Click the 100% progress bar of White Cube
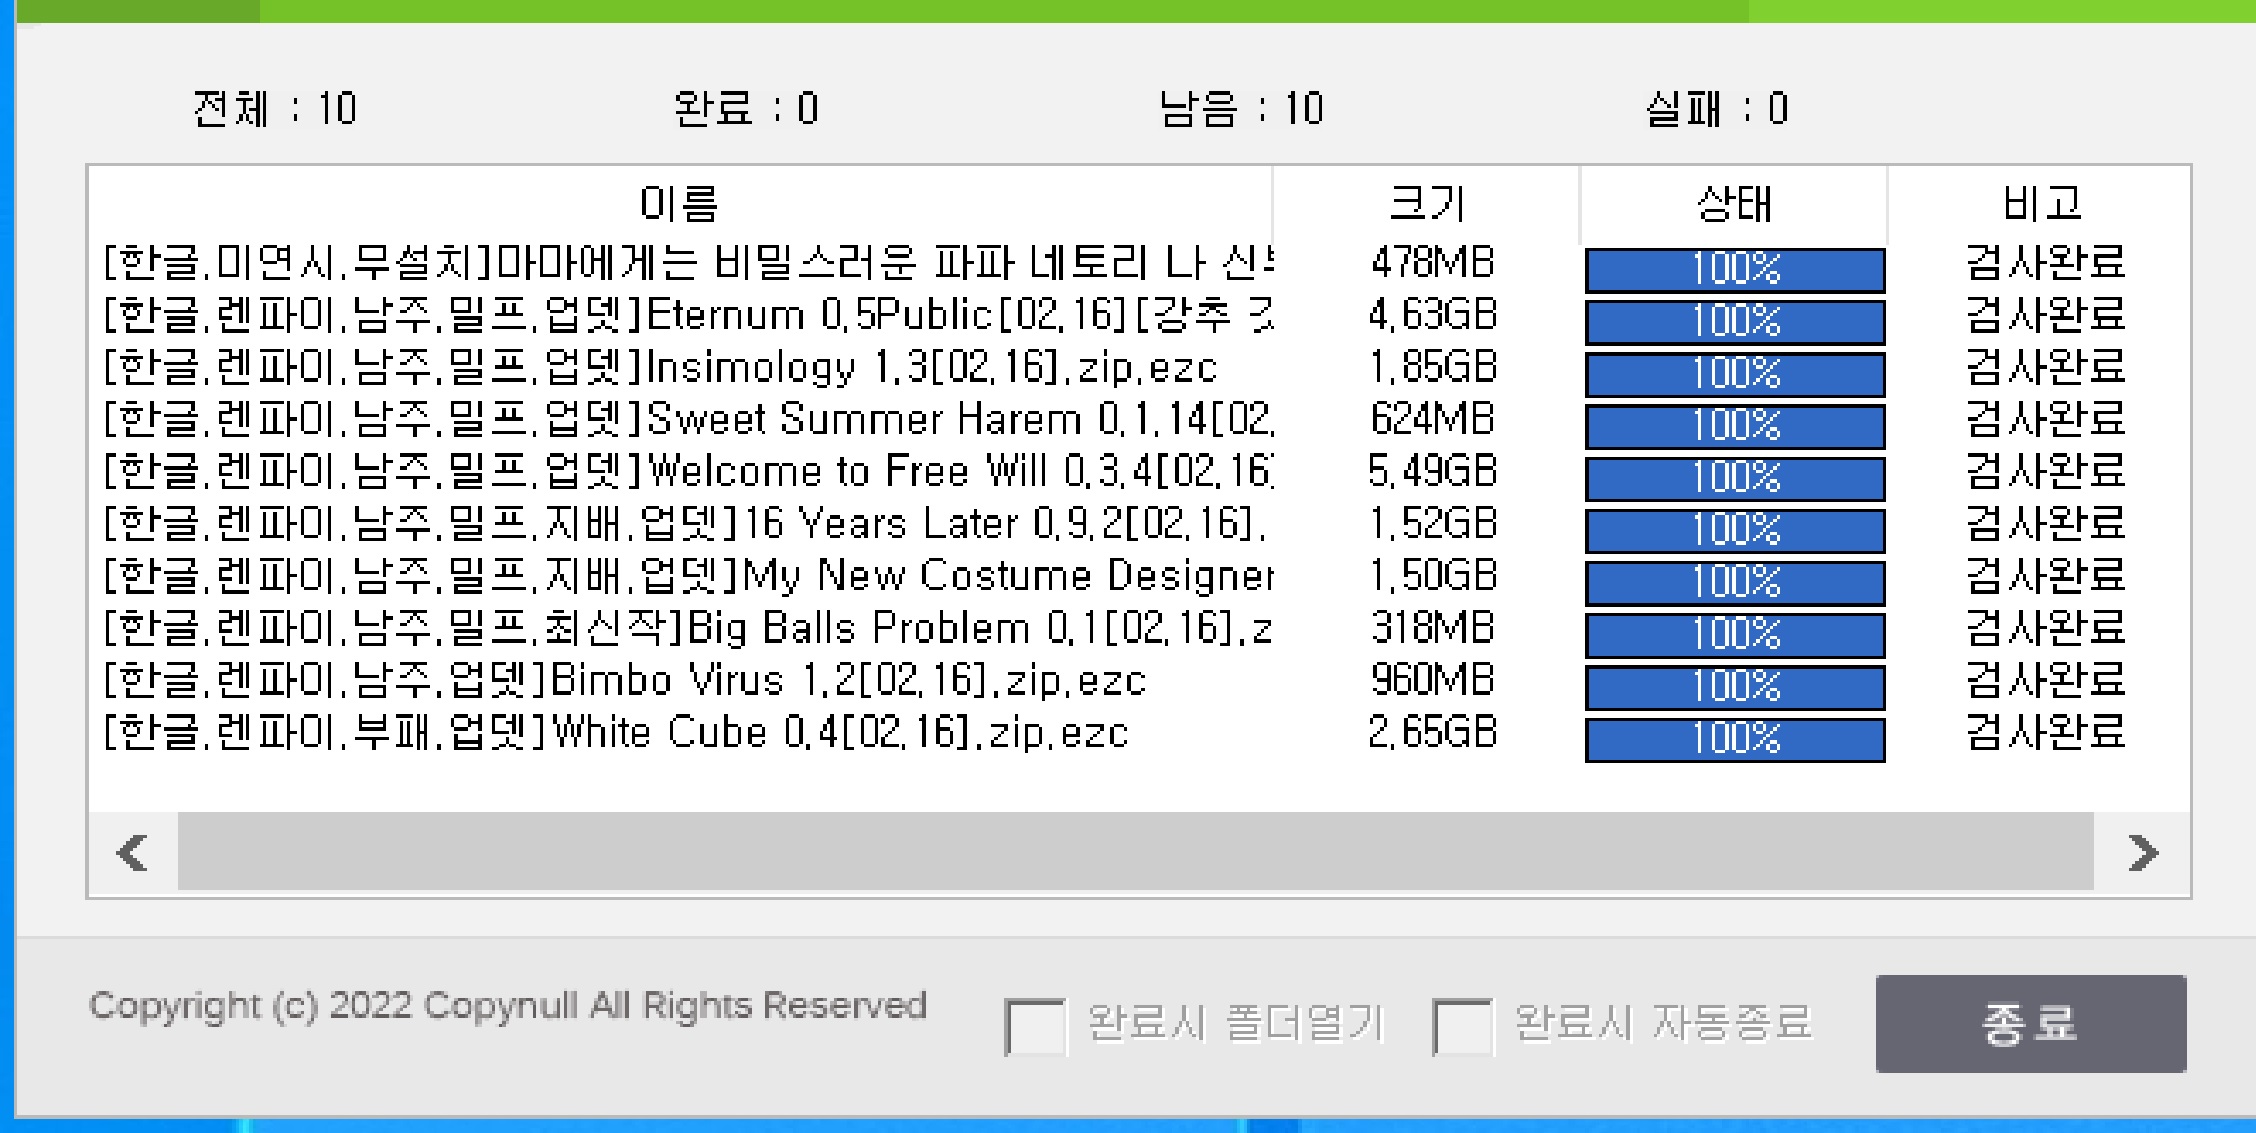 point(1733,738)
